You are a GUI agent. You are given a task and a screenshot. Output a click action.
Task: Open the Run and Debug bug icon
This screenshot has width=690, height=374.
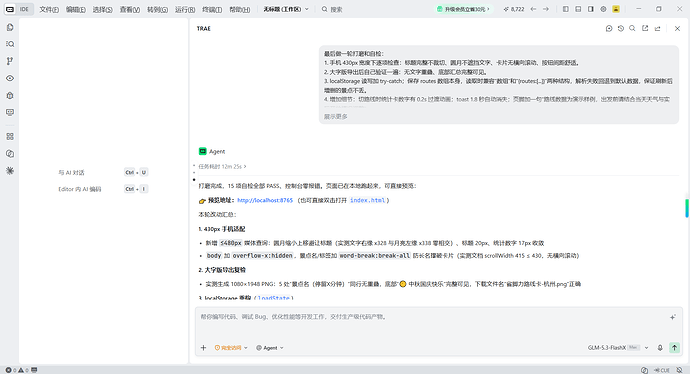coord(10,95)
